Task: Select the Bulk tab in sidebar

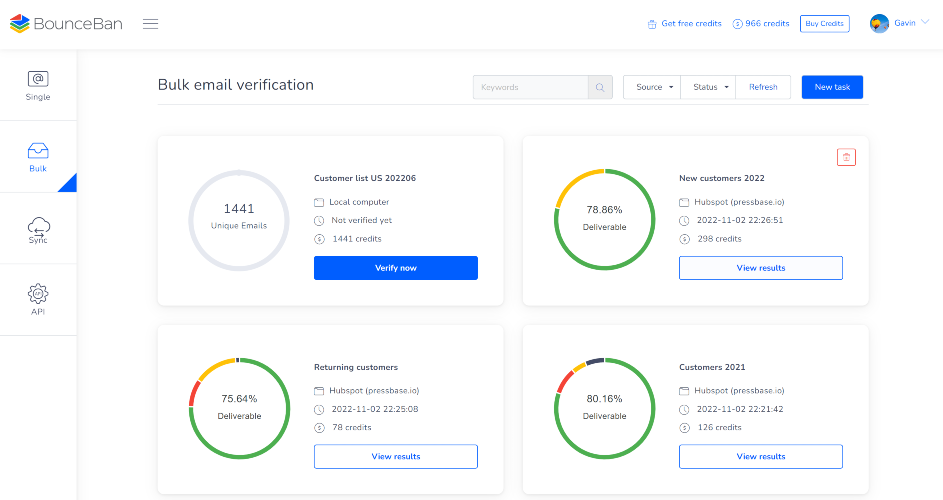Action: [x=38, y=158]
